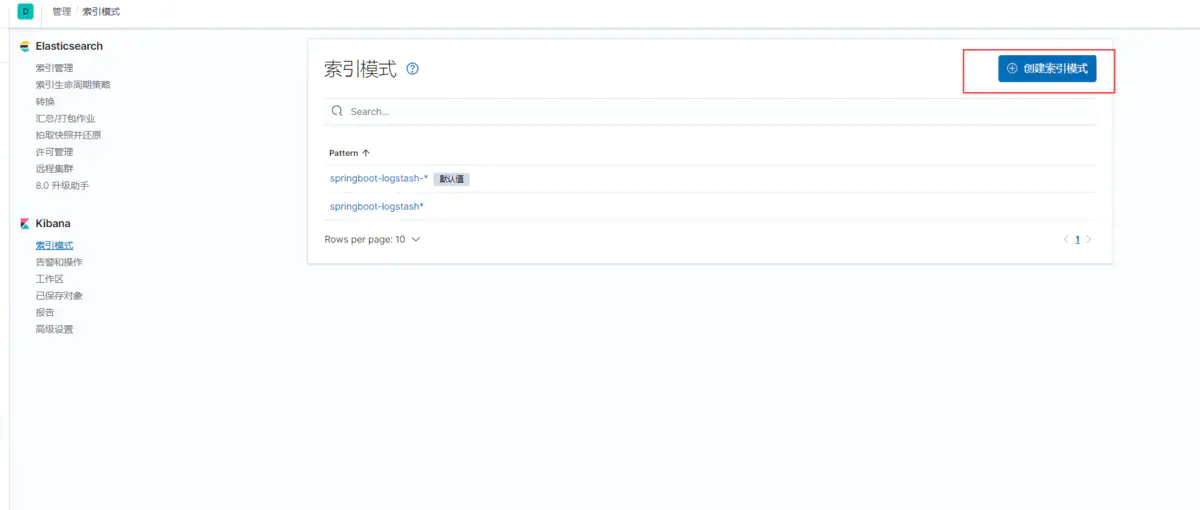Open 告警和操作 in the sidebar
Image resolution: width=1200 pixels, height=510 pixels.
click(x=59, y=262)
